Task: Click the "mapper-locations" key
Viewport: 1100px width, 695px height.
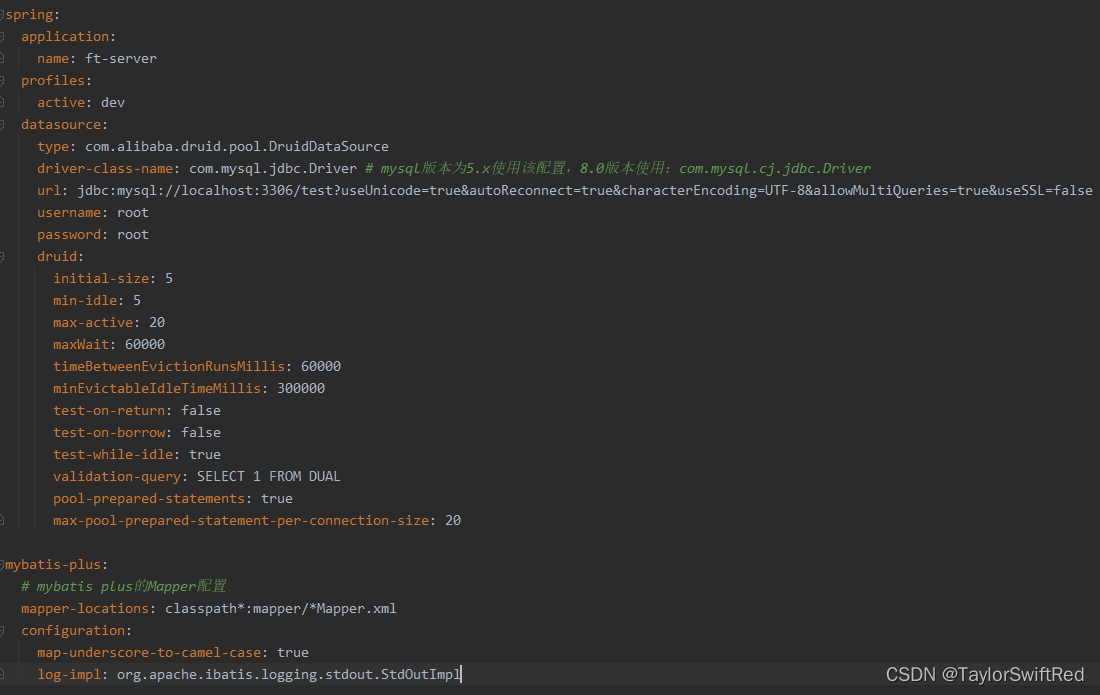Action: tap(85, 609)
